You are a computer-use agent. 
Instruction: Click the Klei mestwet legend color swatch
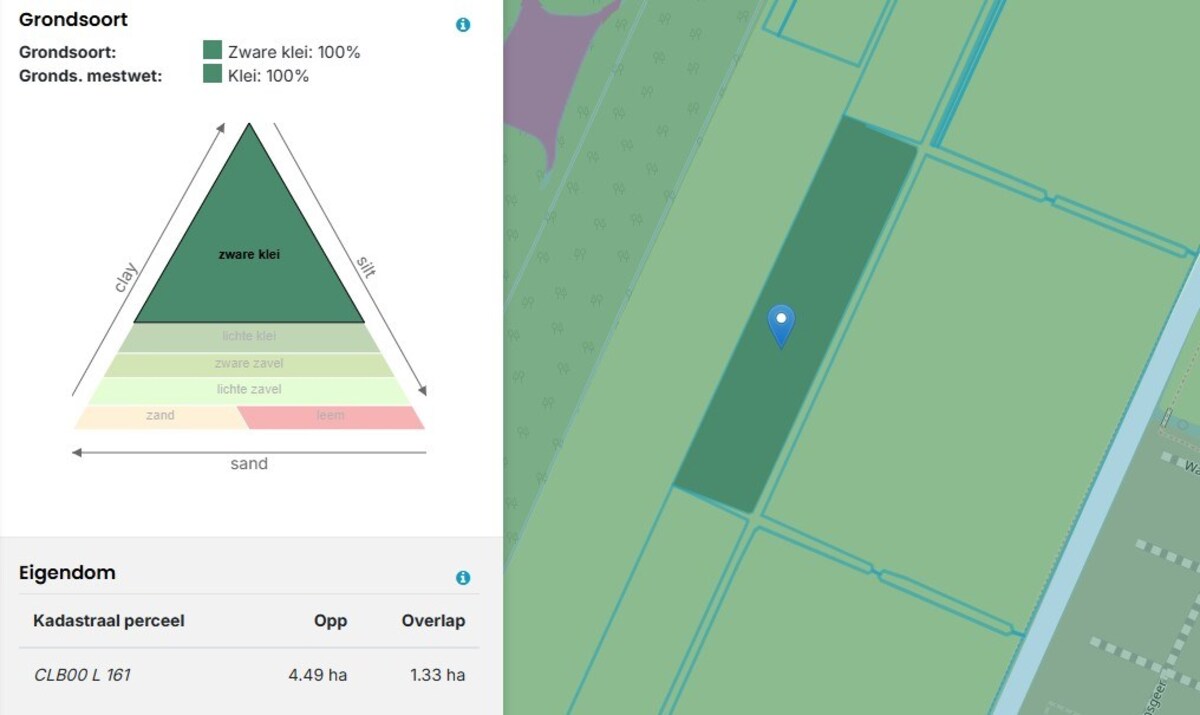point(212,75)
